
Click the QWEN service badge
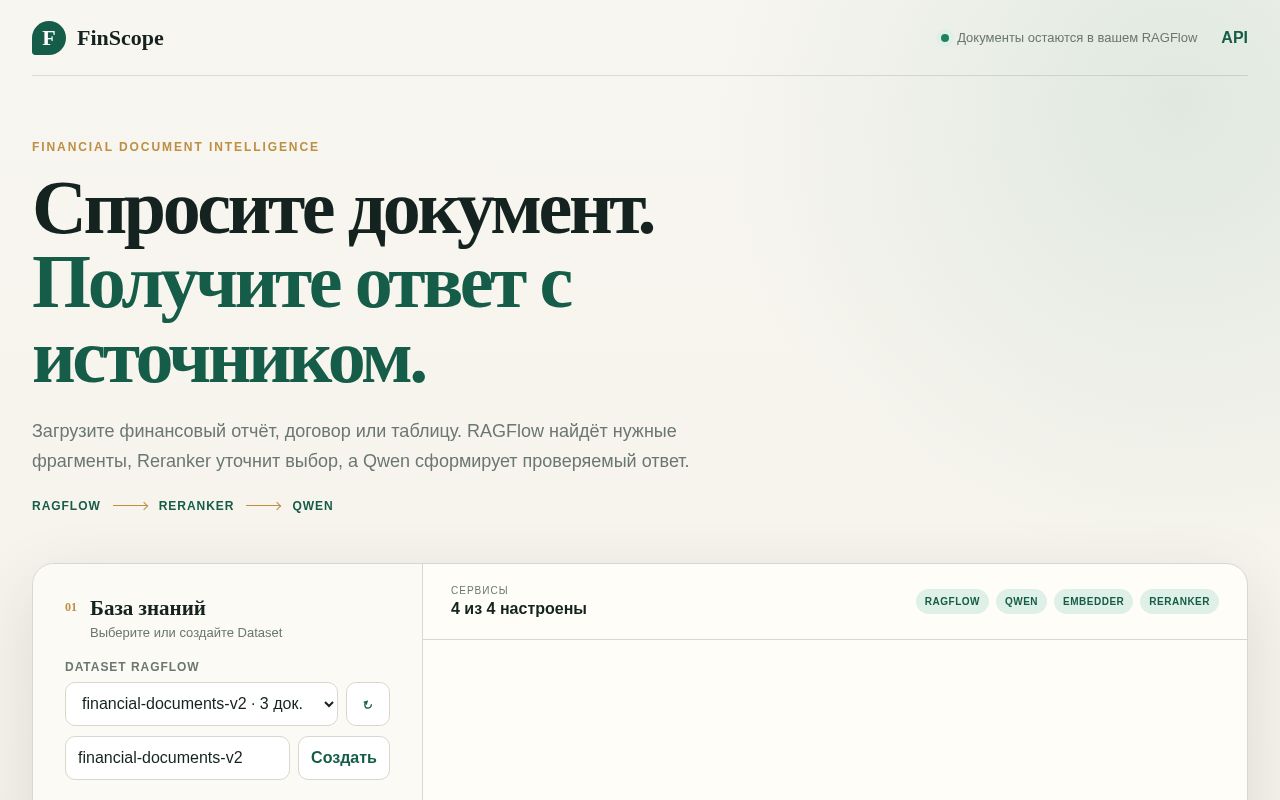(1021, 601)
